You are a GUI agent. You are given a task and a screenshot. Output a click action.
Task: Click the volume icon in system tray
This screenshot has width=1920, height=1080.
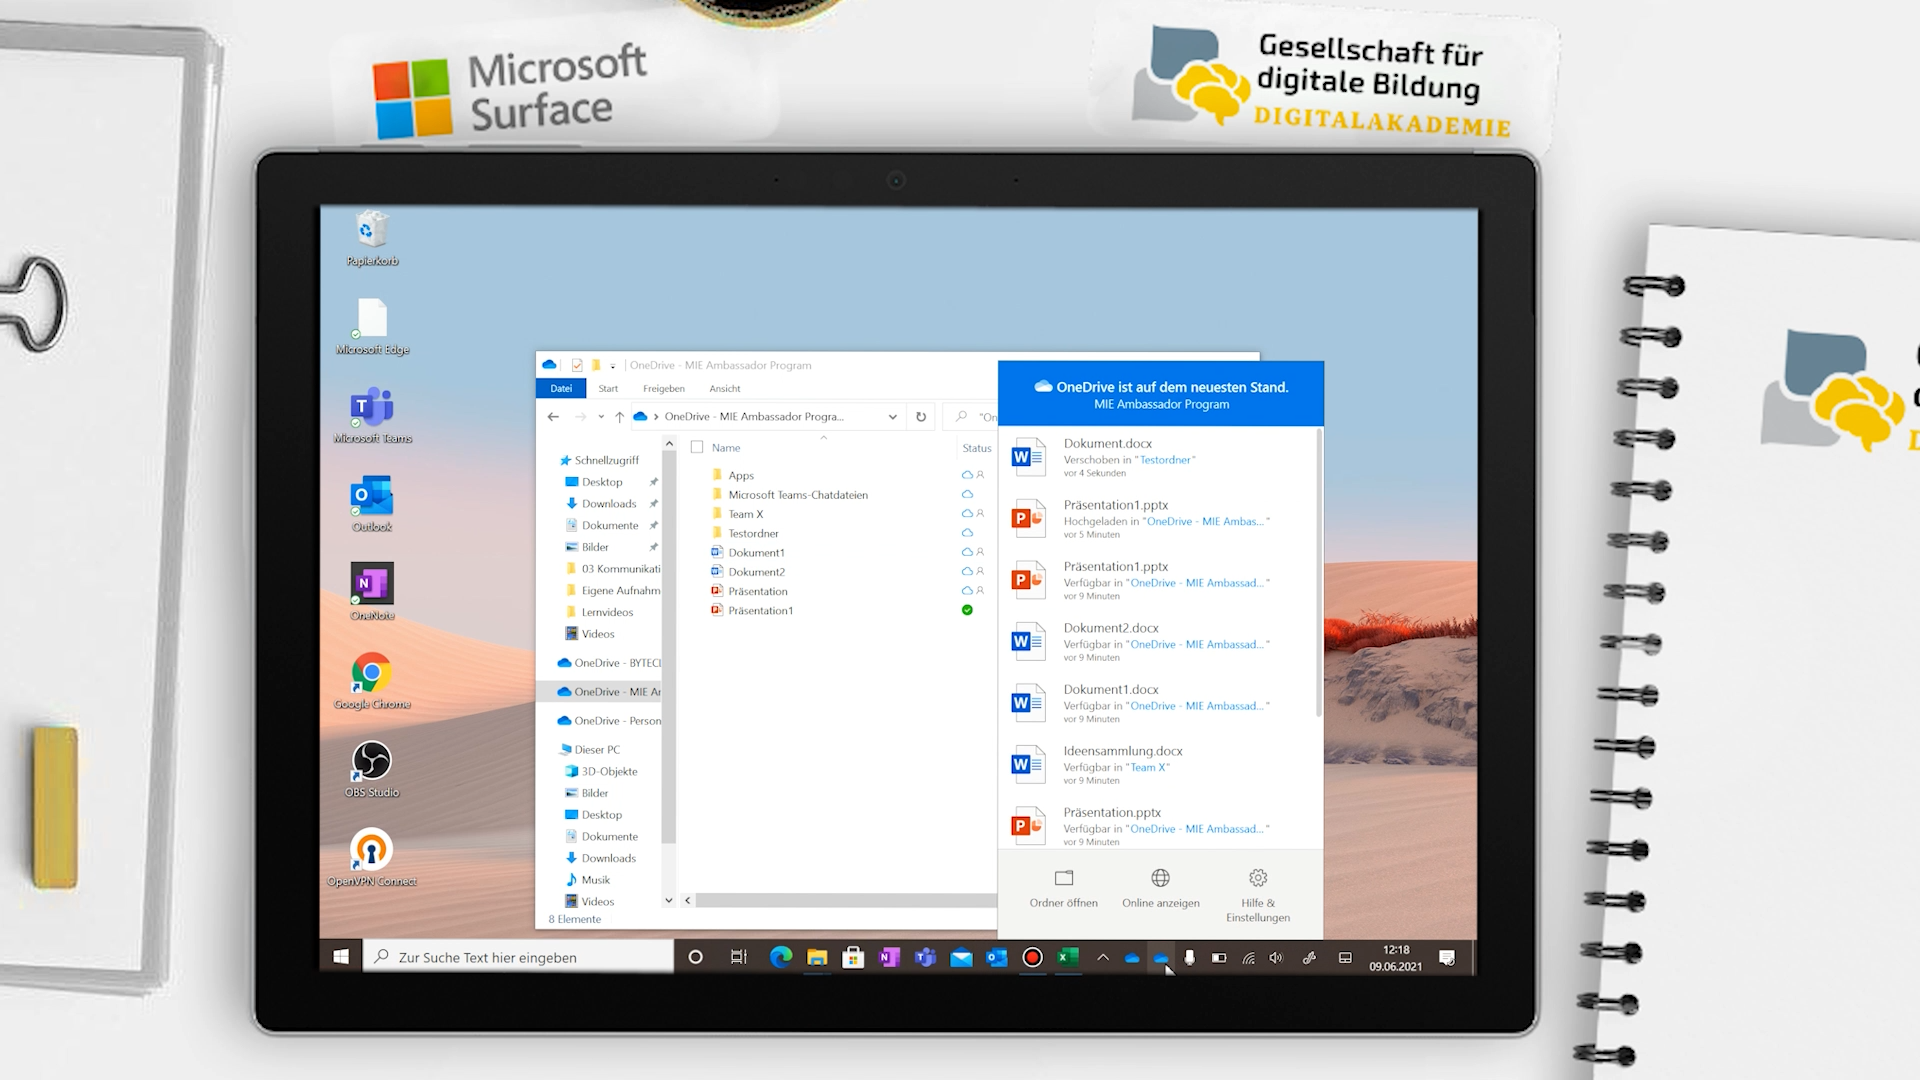[x=1276, y=957]
